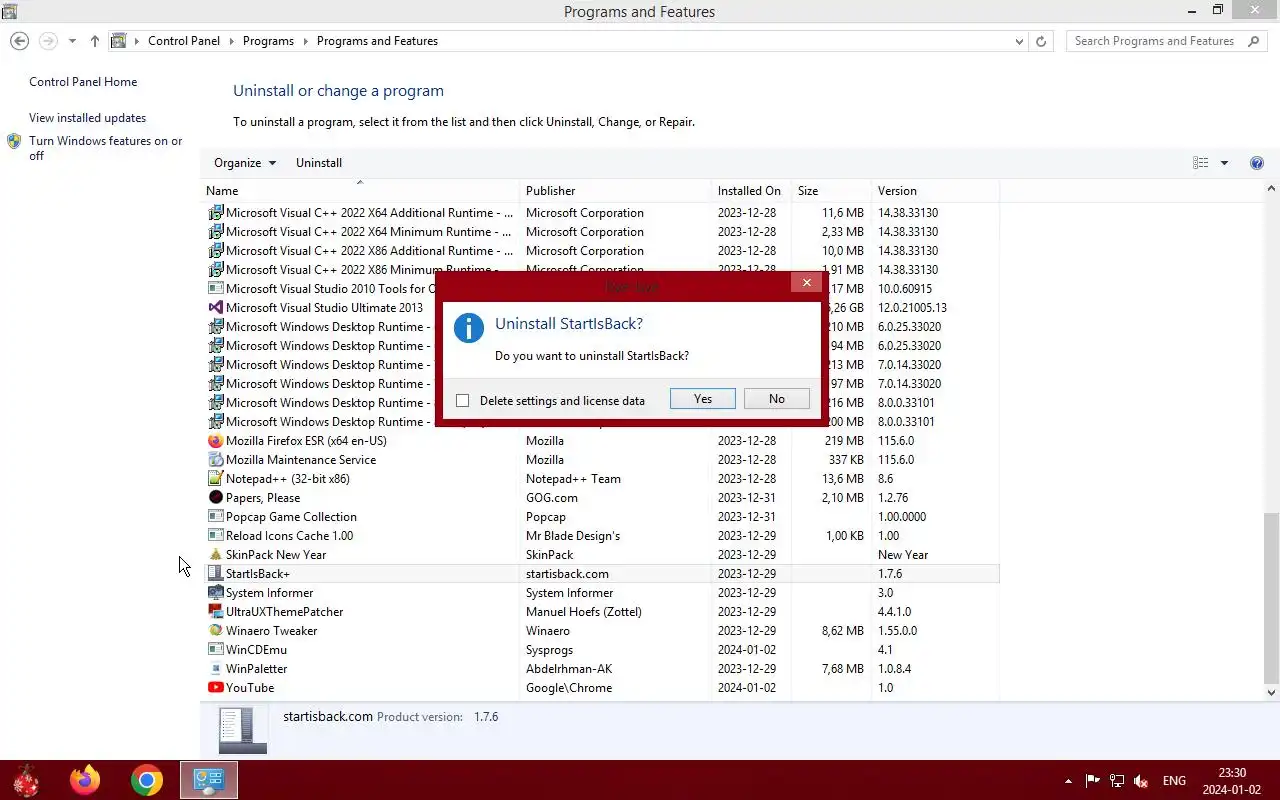Click the change view layout icon
Viewport: 1280px width, 800px height.
click(1201, 163)
